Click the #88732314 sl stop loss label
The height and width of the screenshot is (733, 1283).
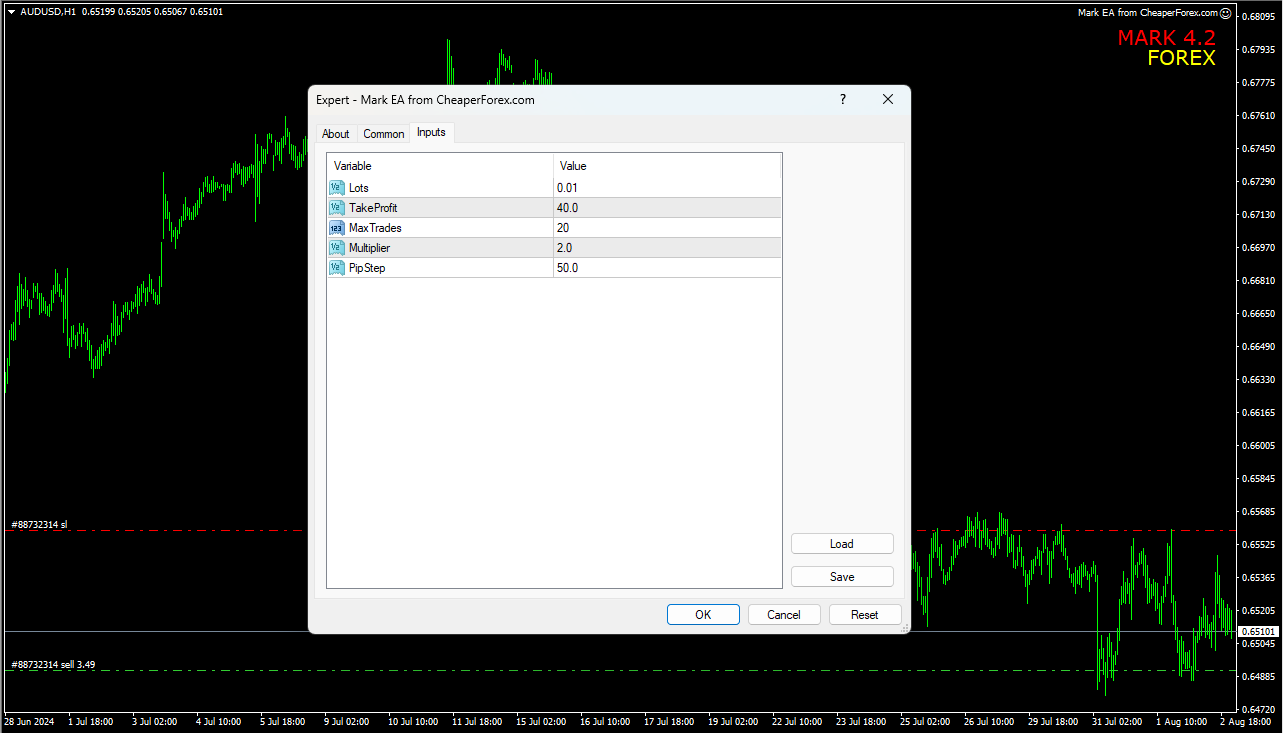pos(39,524)
